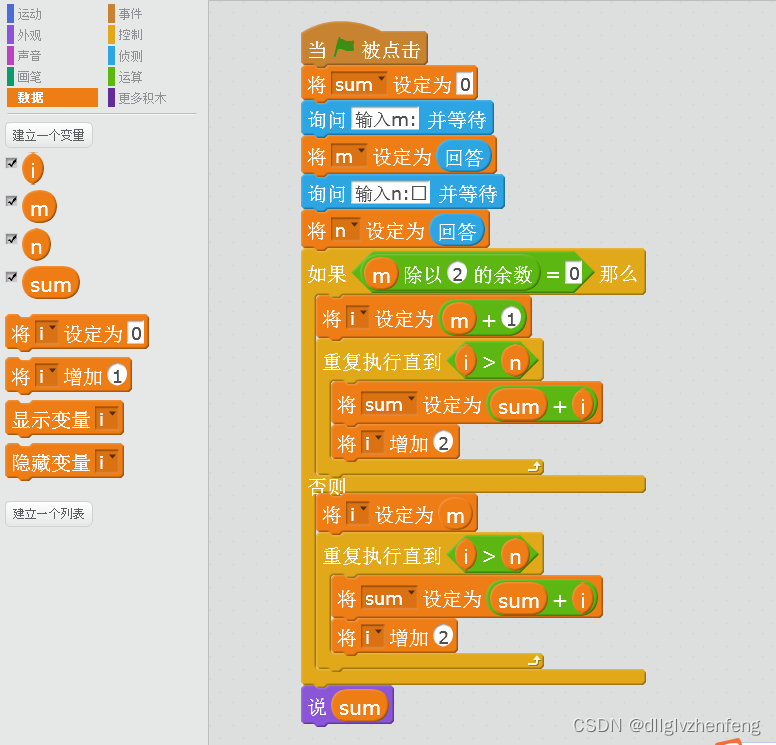
Task: Click the 2 value in first 将 i 增加 block
Action: [443, 443]
